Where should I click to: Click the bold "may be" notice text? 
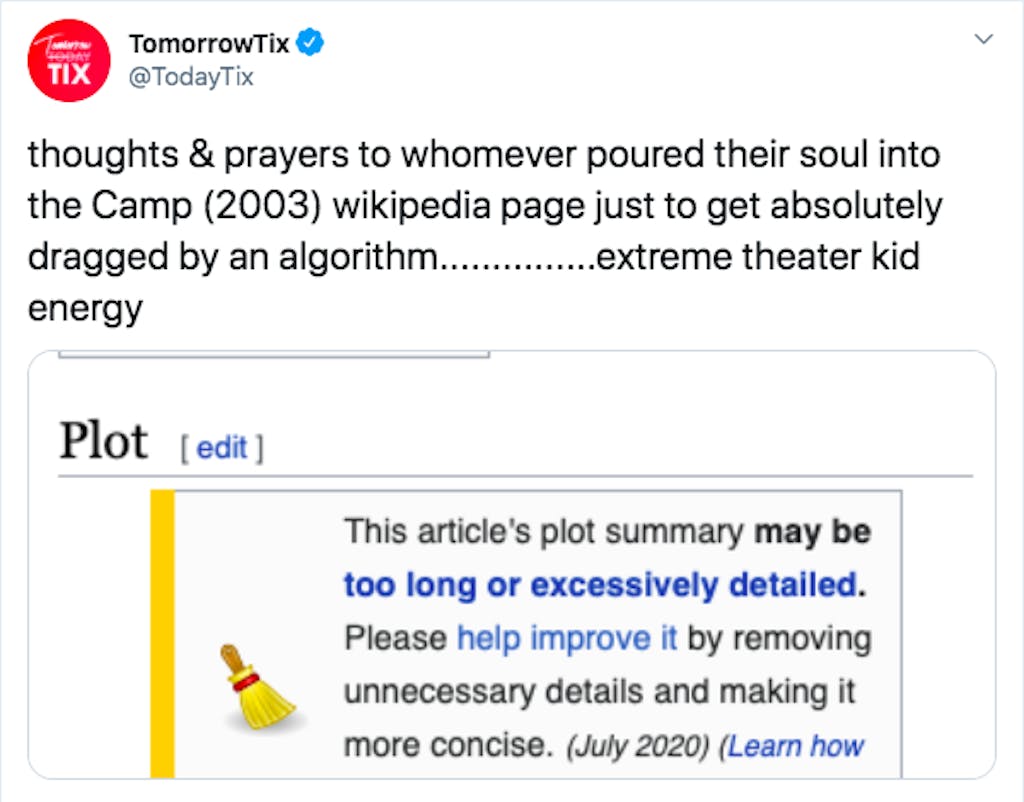coord(812,532)
